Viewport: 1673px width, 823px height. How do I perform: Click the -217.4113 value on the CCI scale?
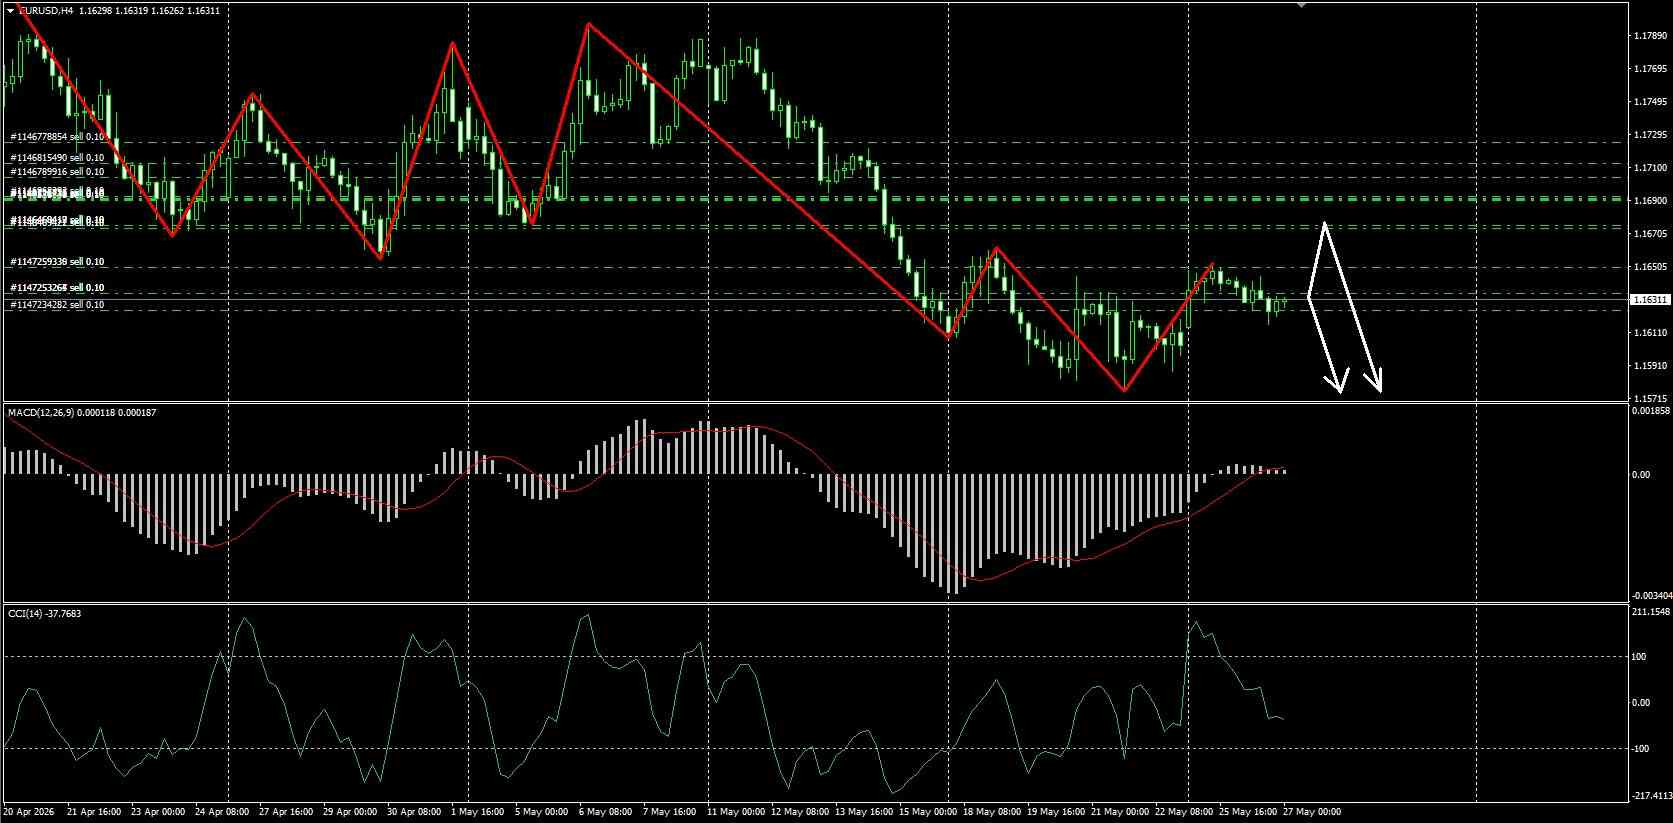click(1651, 796)
